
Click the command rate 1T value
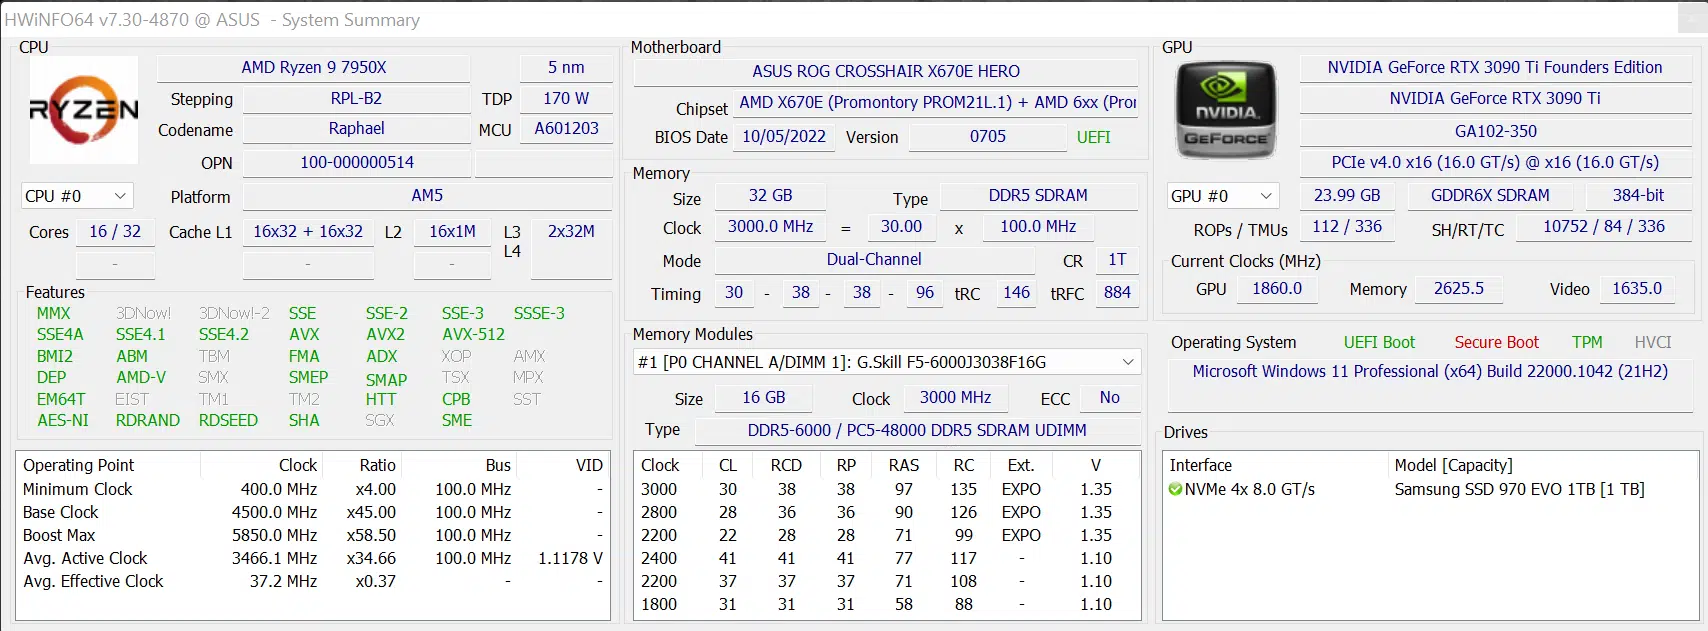(1117, 260)
